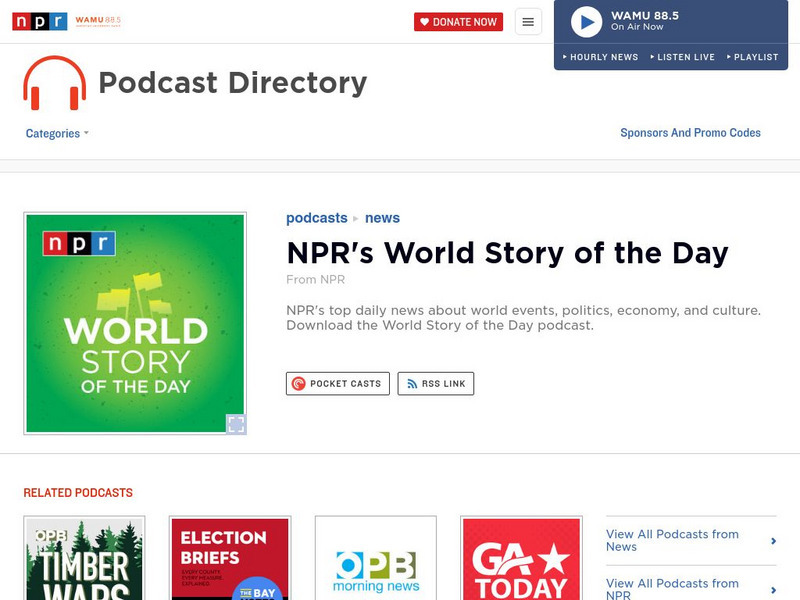Subscribe via the Pocket Casts button
The width and height of the screenshot is (800, 600).
[338, 384]
